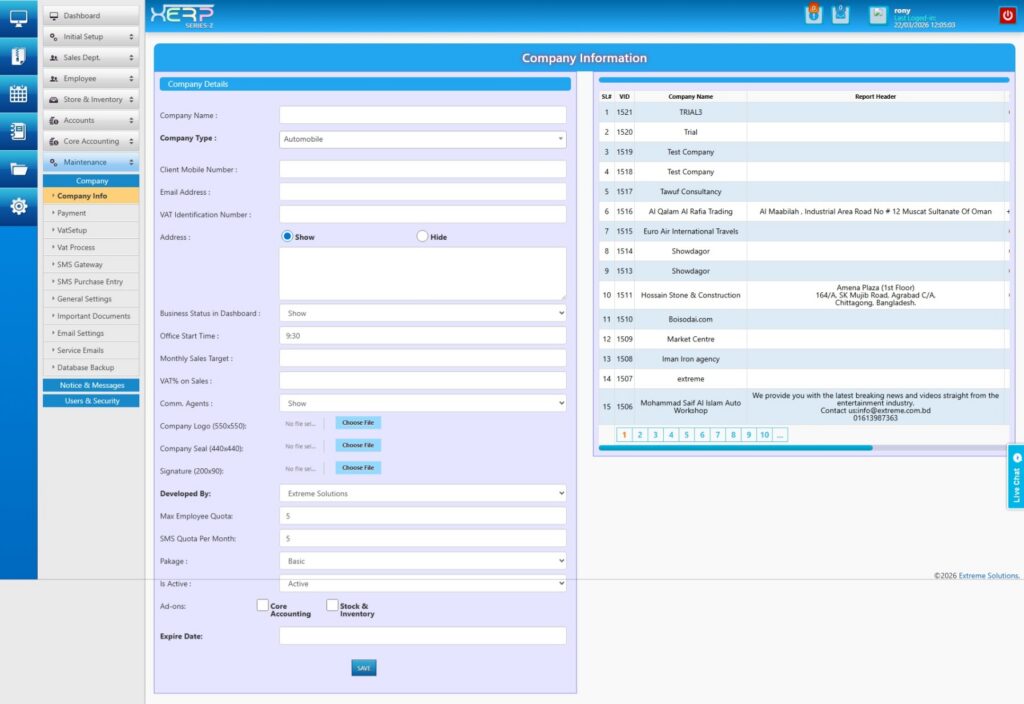This screenshot has height=704, width=1024.
Task: Open the Live Chat tab on the right edge
Action: coord(1016,477)
